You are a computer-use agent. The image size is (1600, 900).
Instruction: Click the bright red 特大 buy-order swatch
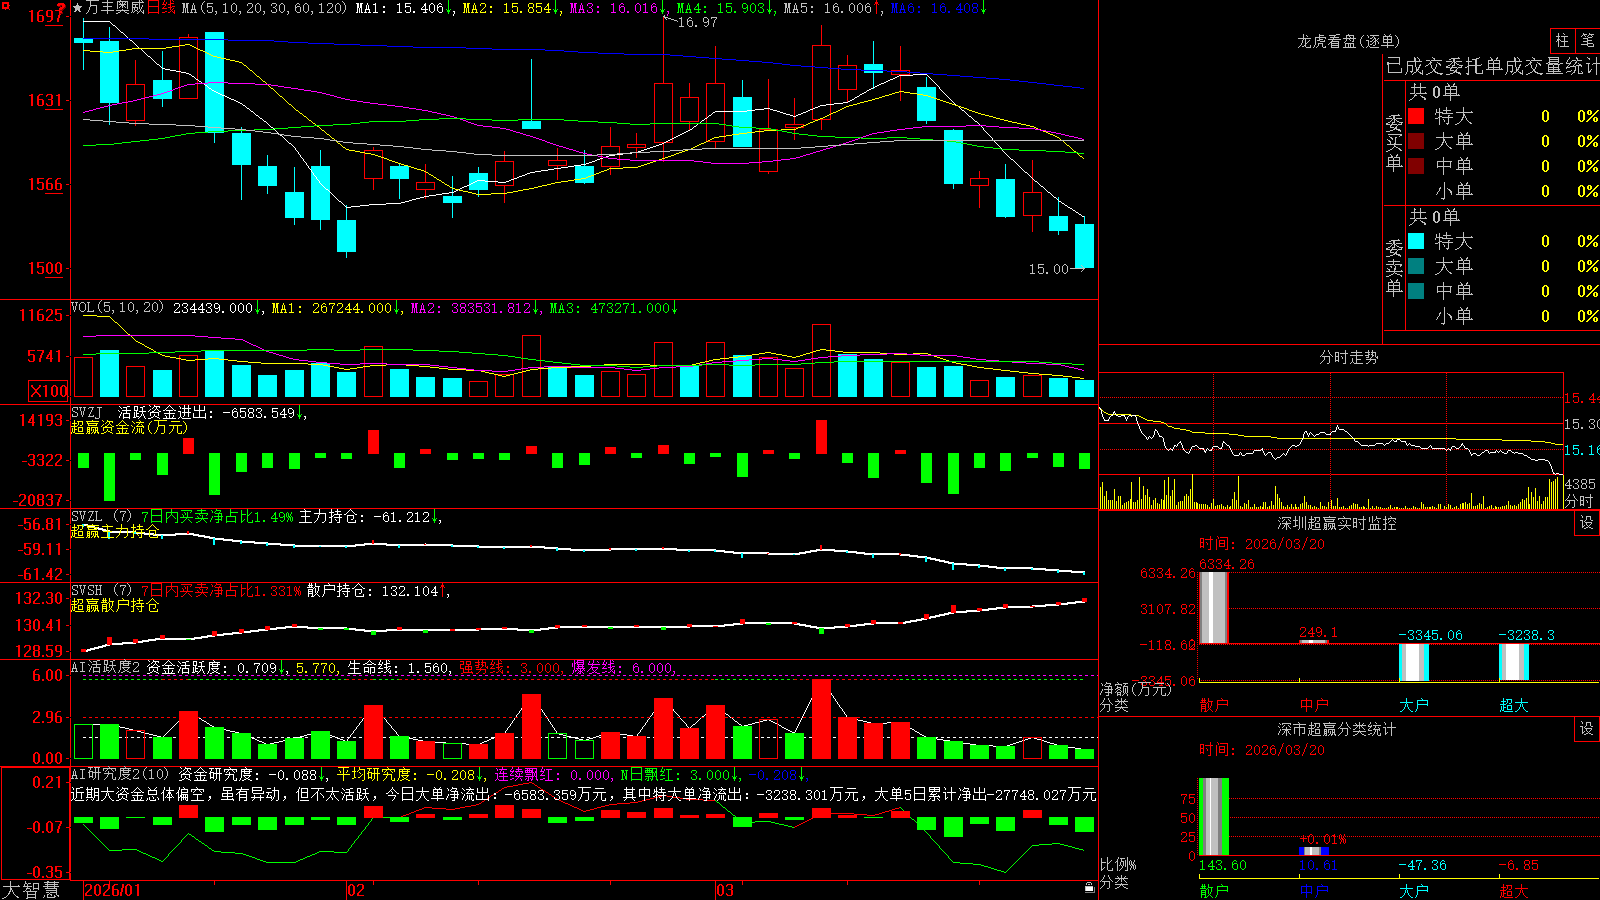click(1416, 116)
